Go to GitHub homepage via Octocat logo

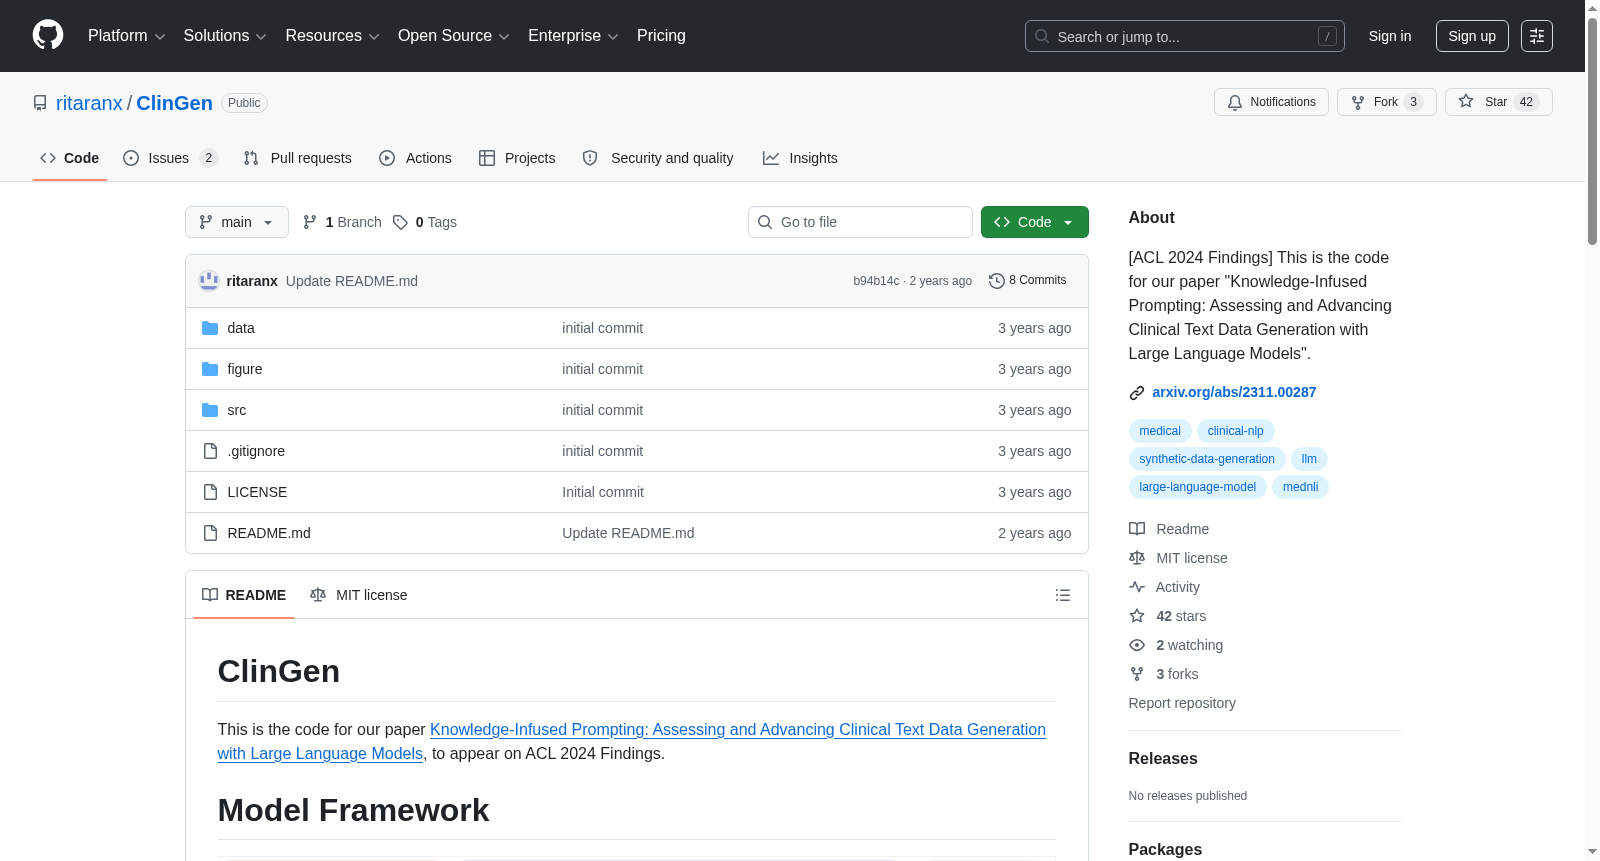point(48,35)
